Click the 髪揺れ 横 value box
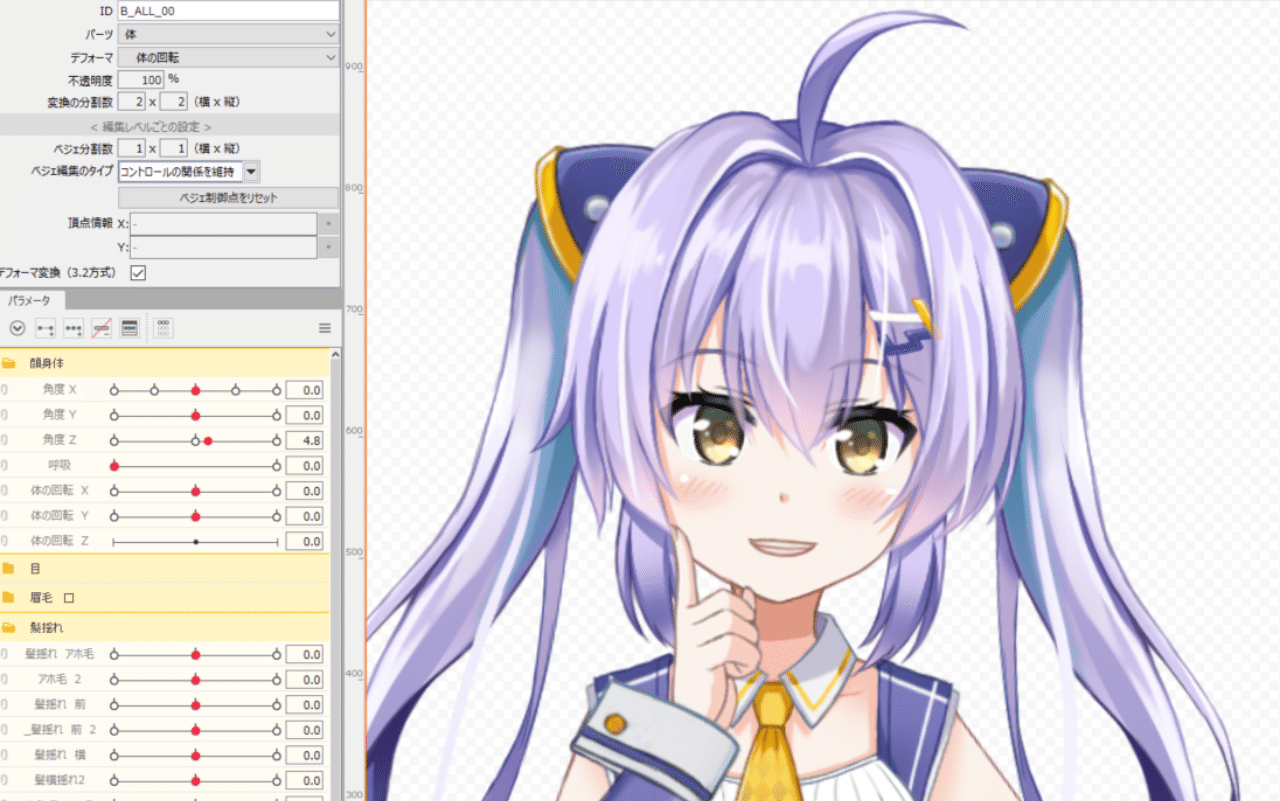This screenshot has width=1280, height=801. tap(304, 755)
